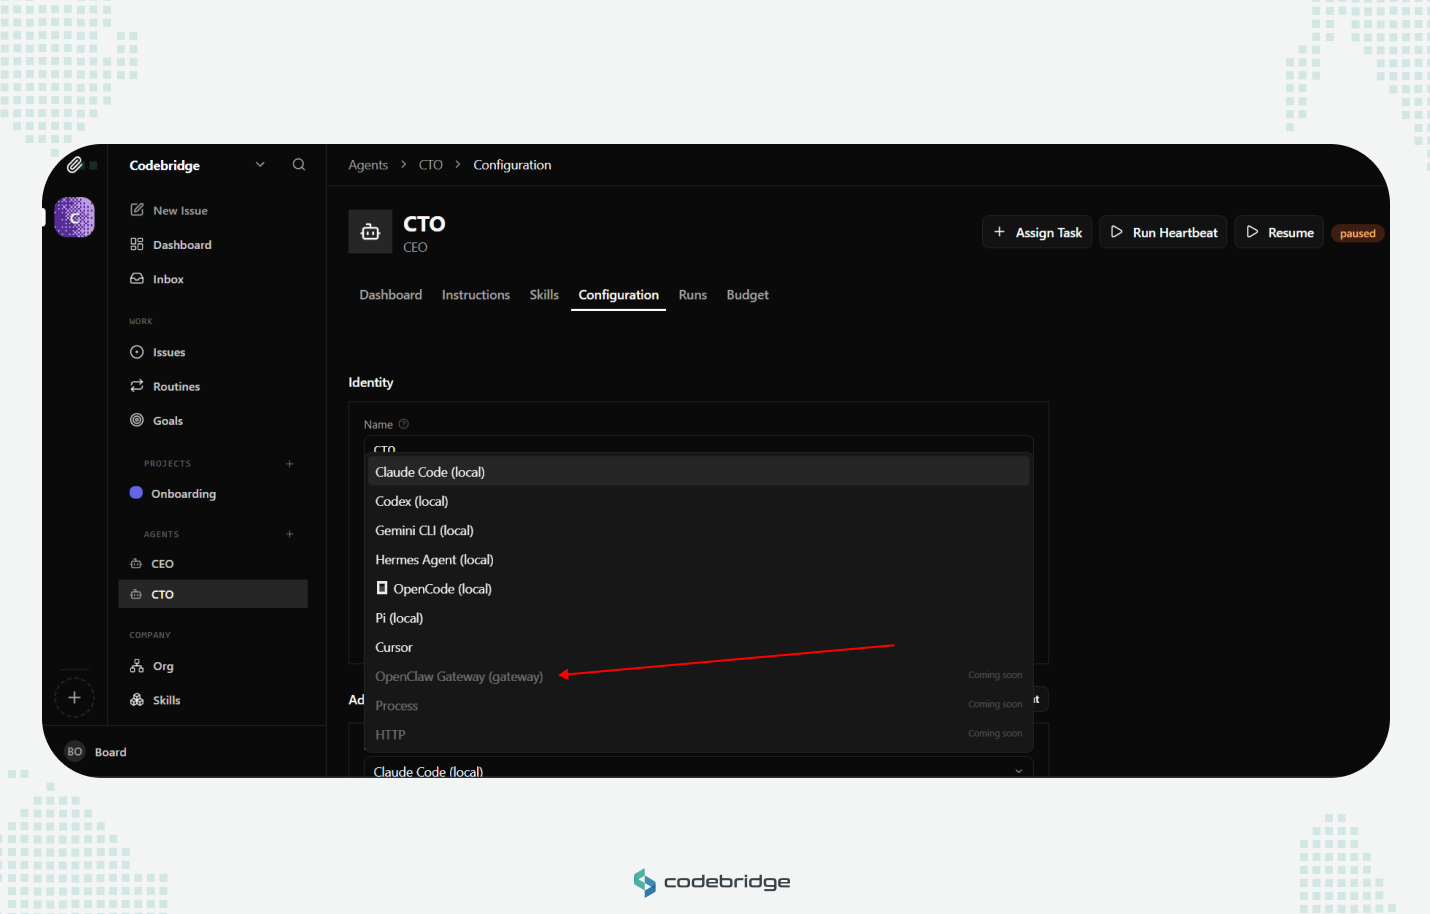Click the Assign Task button
The height and width of the screenshot is (914, 1430).
pyautogui.click(x=1038, y=232)
